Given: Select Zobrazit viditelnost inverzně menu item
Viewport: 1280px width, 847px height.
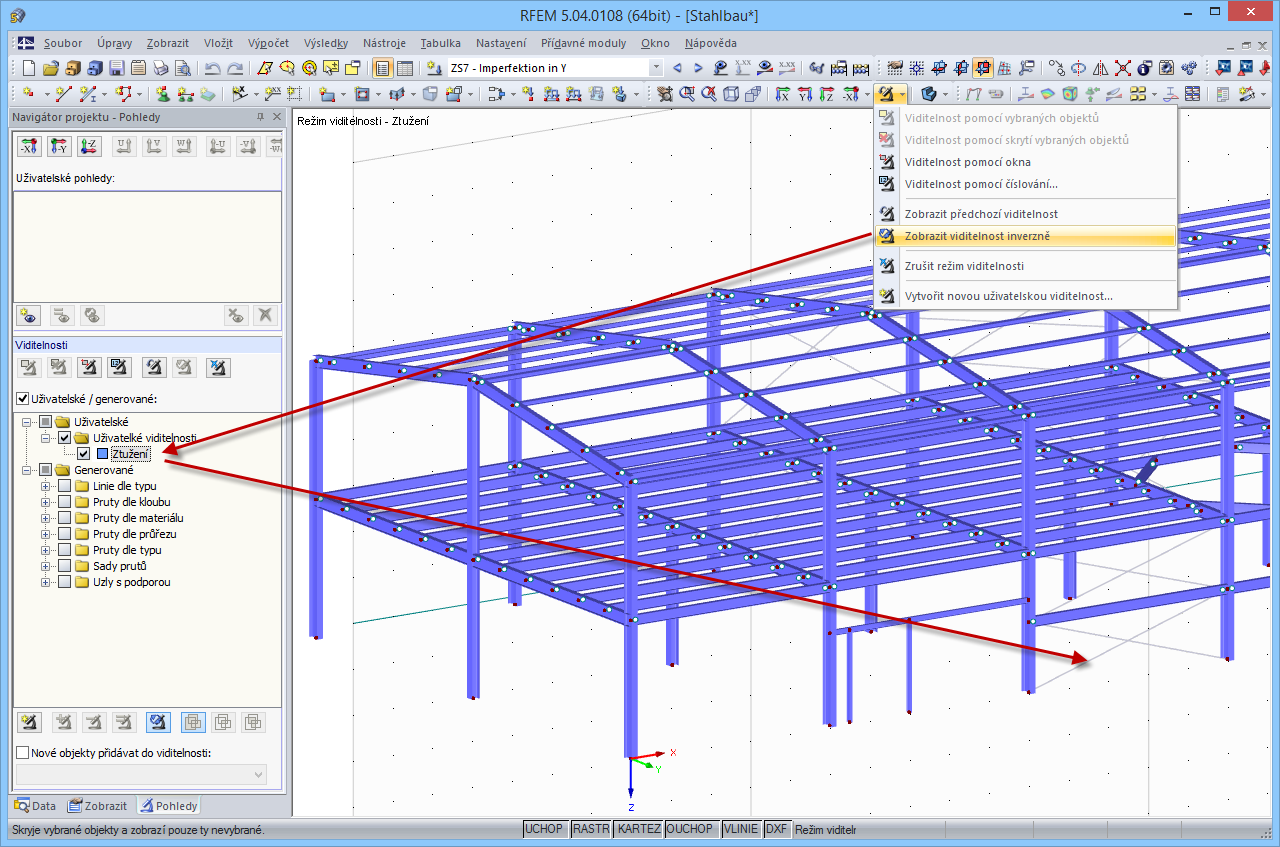Looking at the screenshot, I should click(977, 237).
